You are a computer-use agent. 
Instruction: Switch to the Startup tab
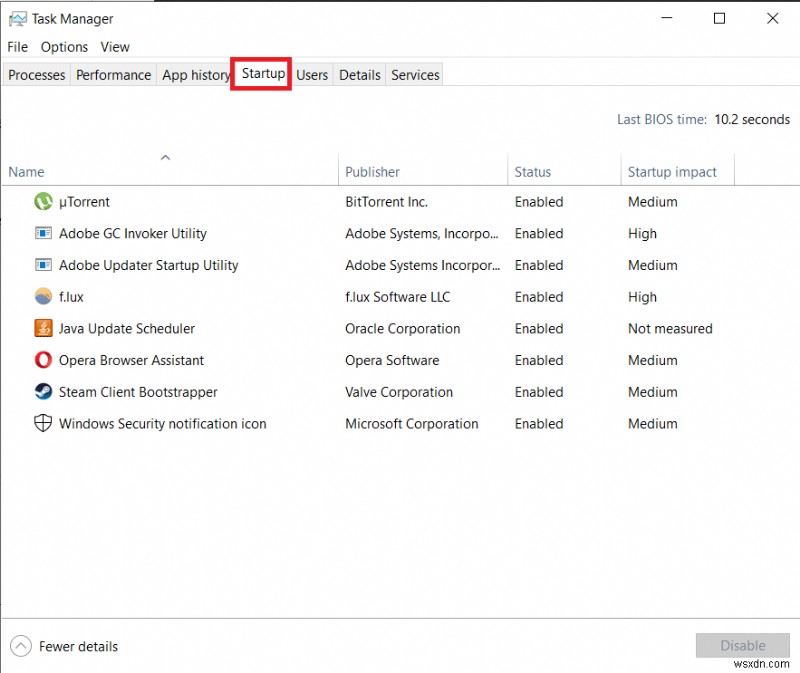coord(261,73)
